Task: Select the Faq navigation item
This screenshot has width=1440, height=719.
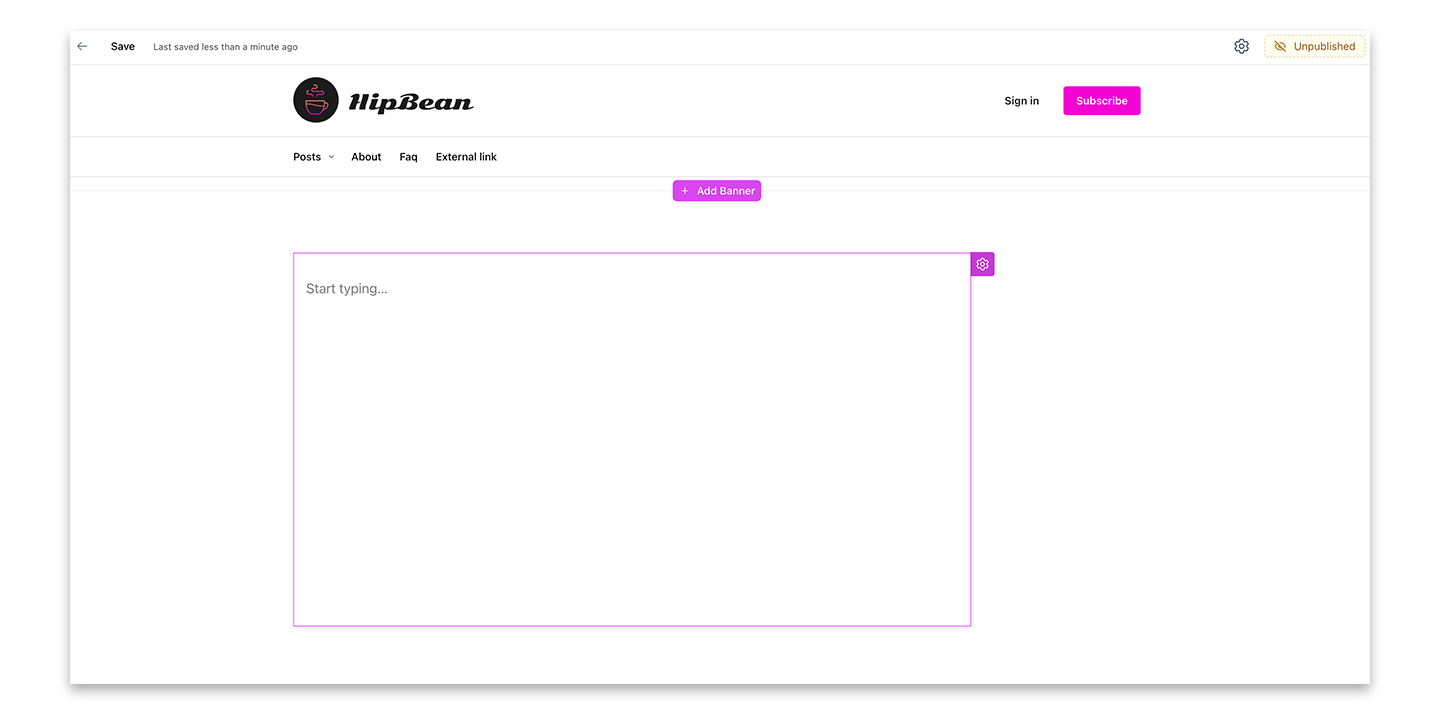Action: coord(408,157)
